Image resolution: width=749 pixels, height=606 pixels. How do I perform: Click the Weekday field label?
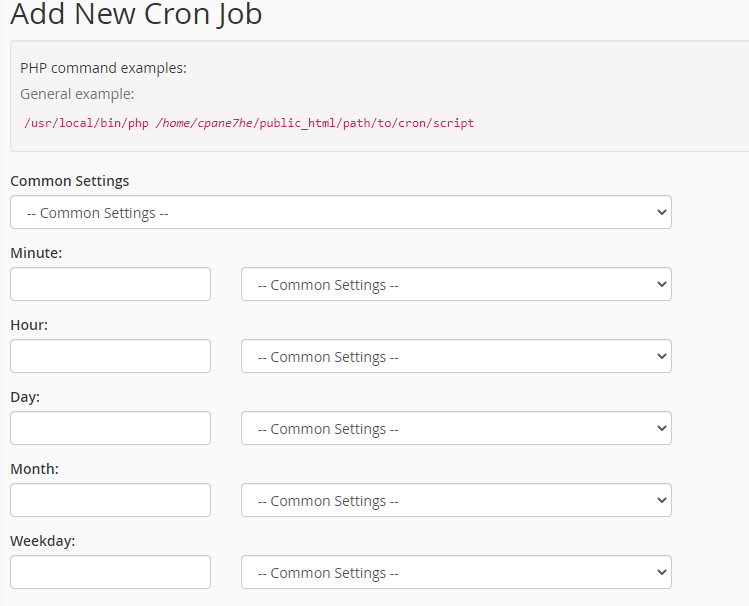click(43, 541)
